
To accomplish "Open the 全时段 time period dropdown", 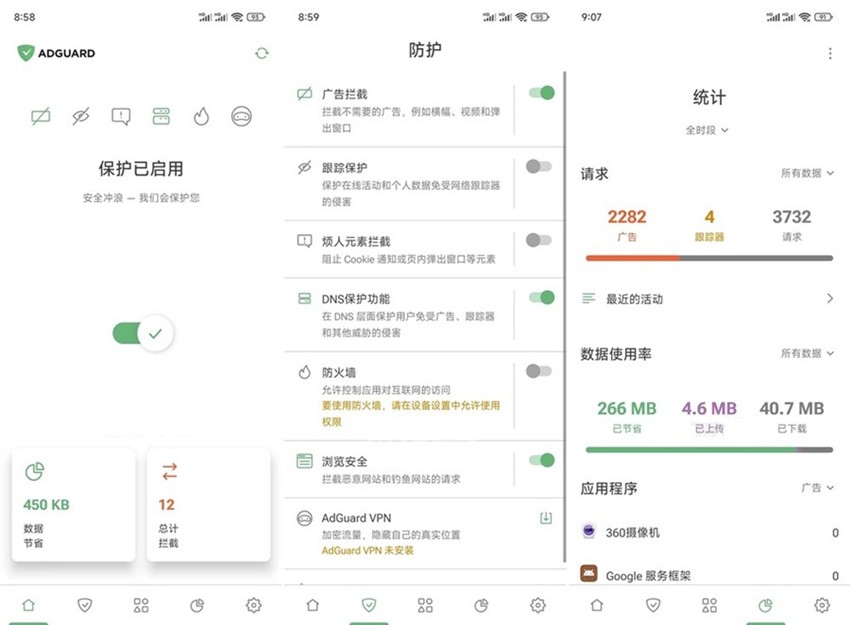I will point(707,130).
